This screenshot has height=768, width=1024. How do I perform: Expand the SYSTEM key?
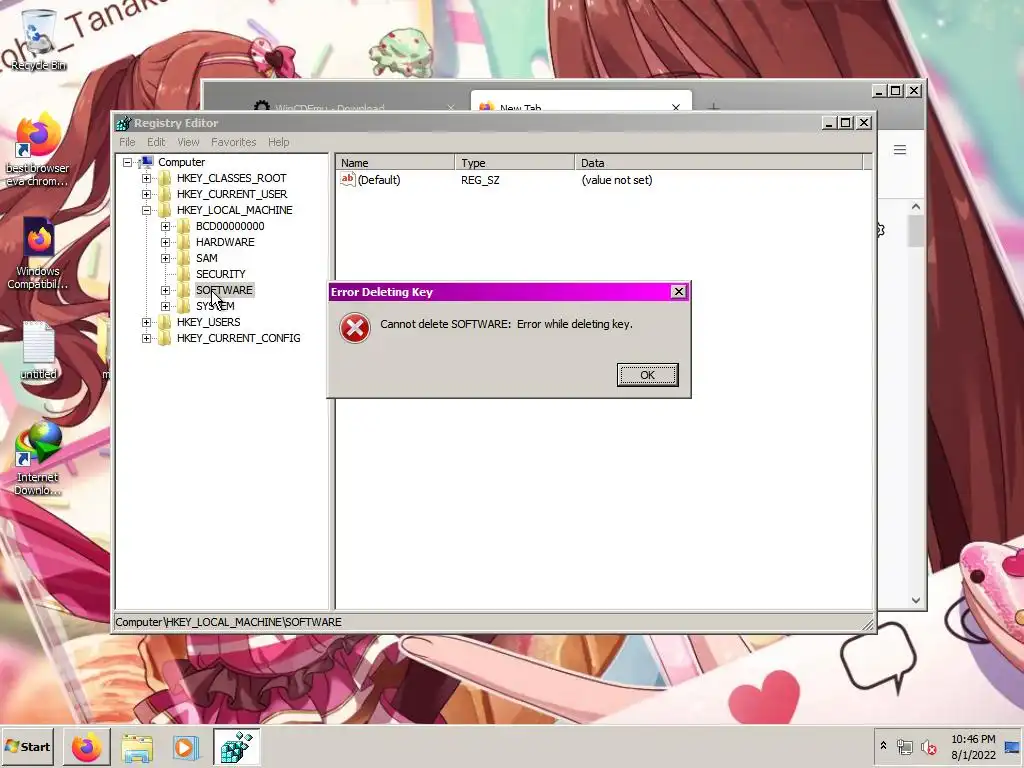165,306
